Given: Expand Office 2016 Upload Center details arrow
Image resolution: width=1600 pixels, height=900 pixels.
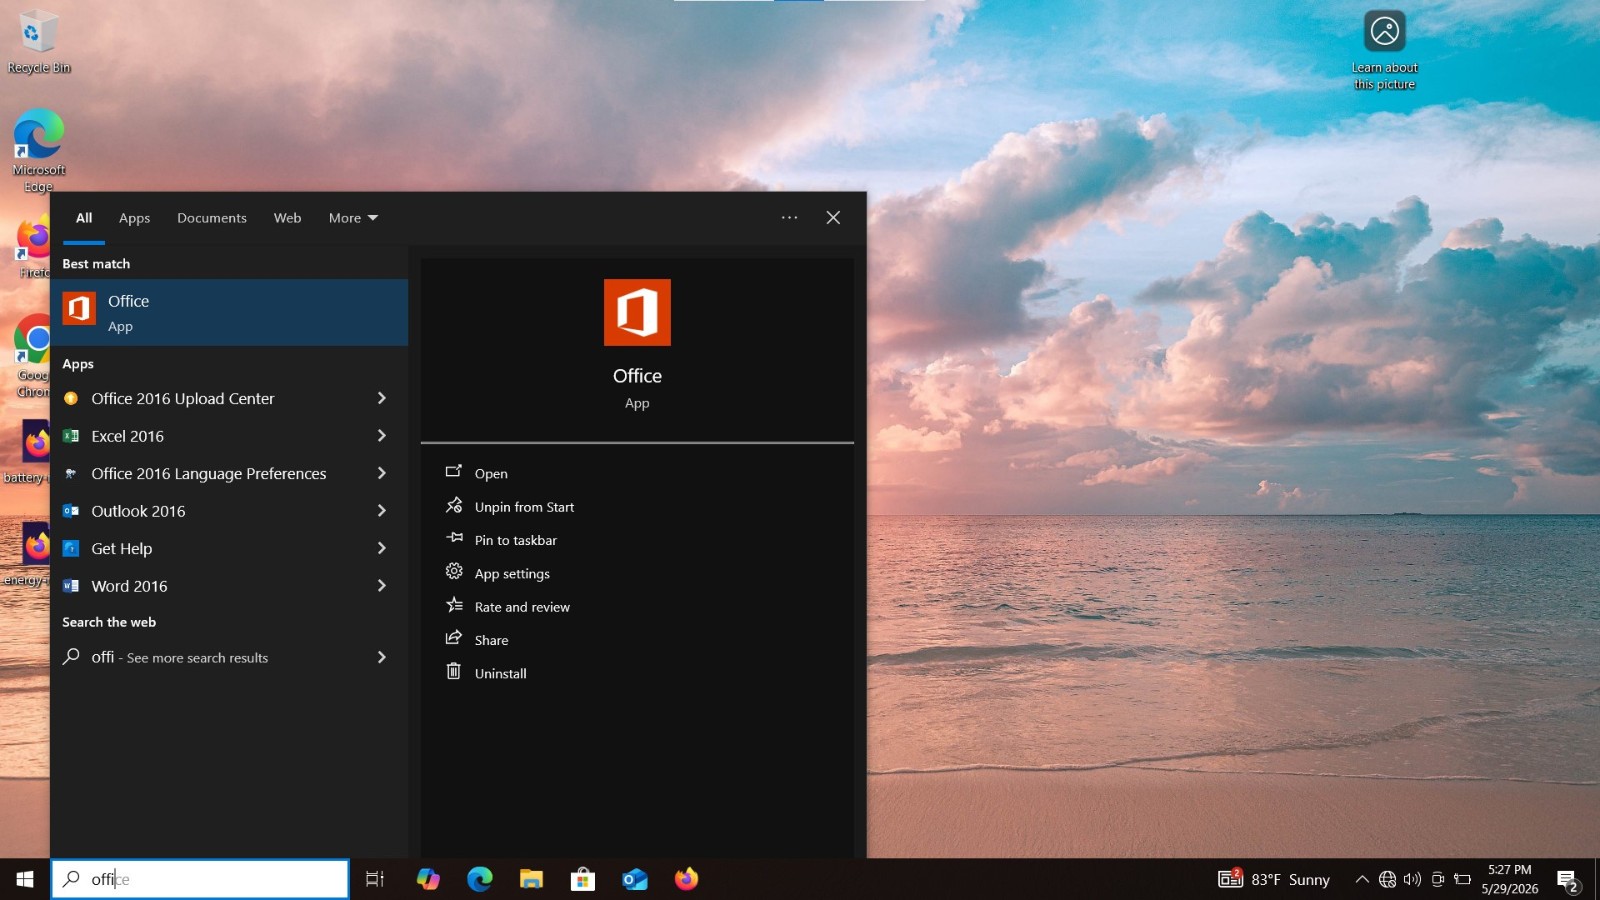Looking at the screenshot, I should 382,398.
